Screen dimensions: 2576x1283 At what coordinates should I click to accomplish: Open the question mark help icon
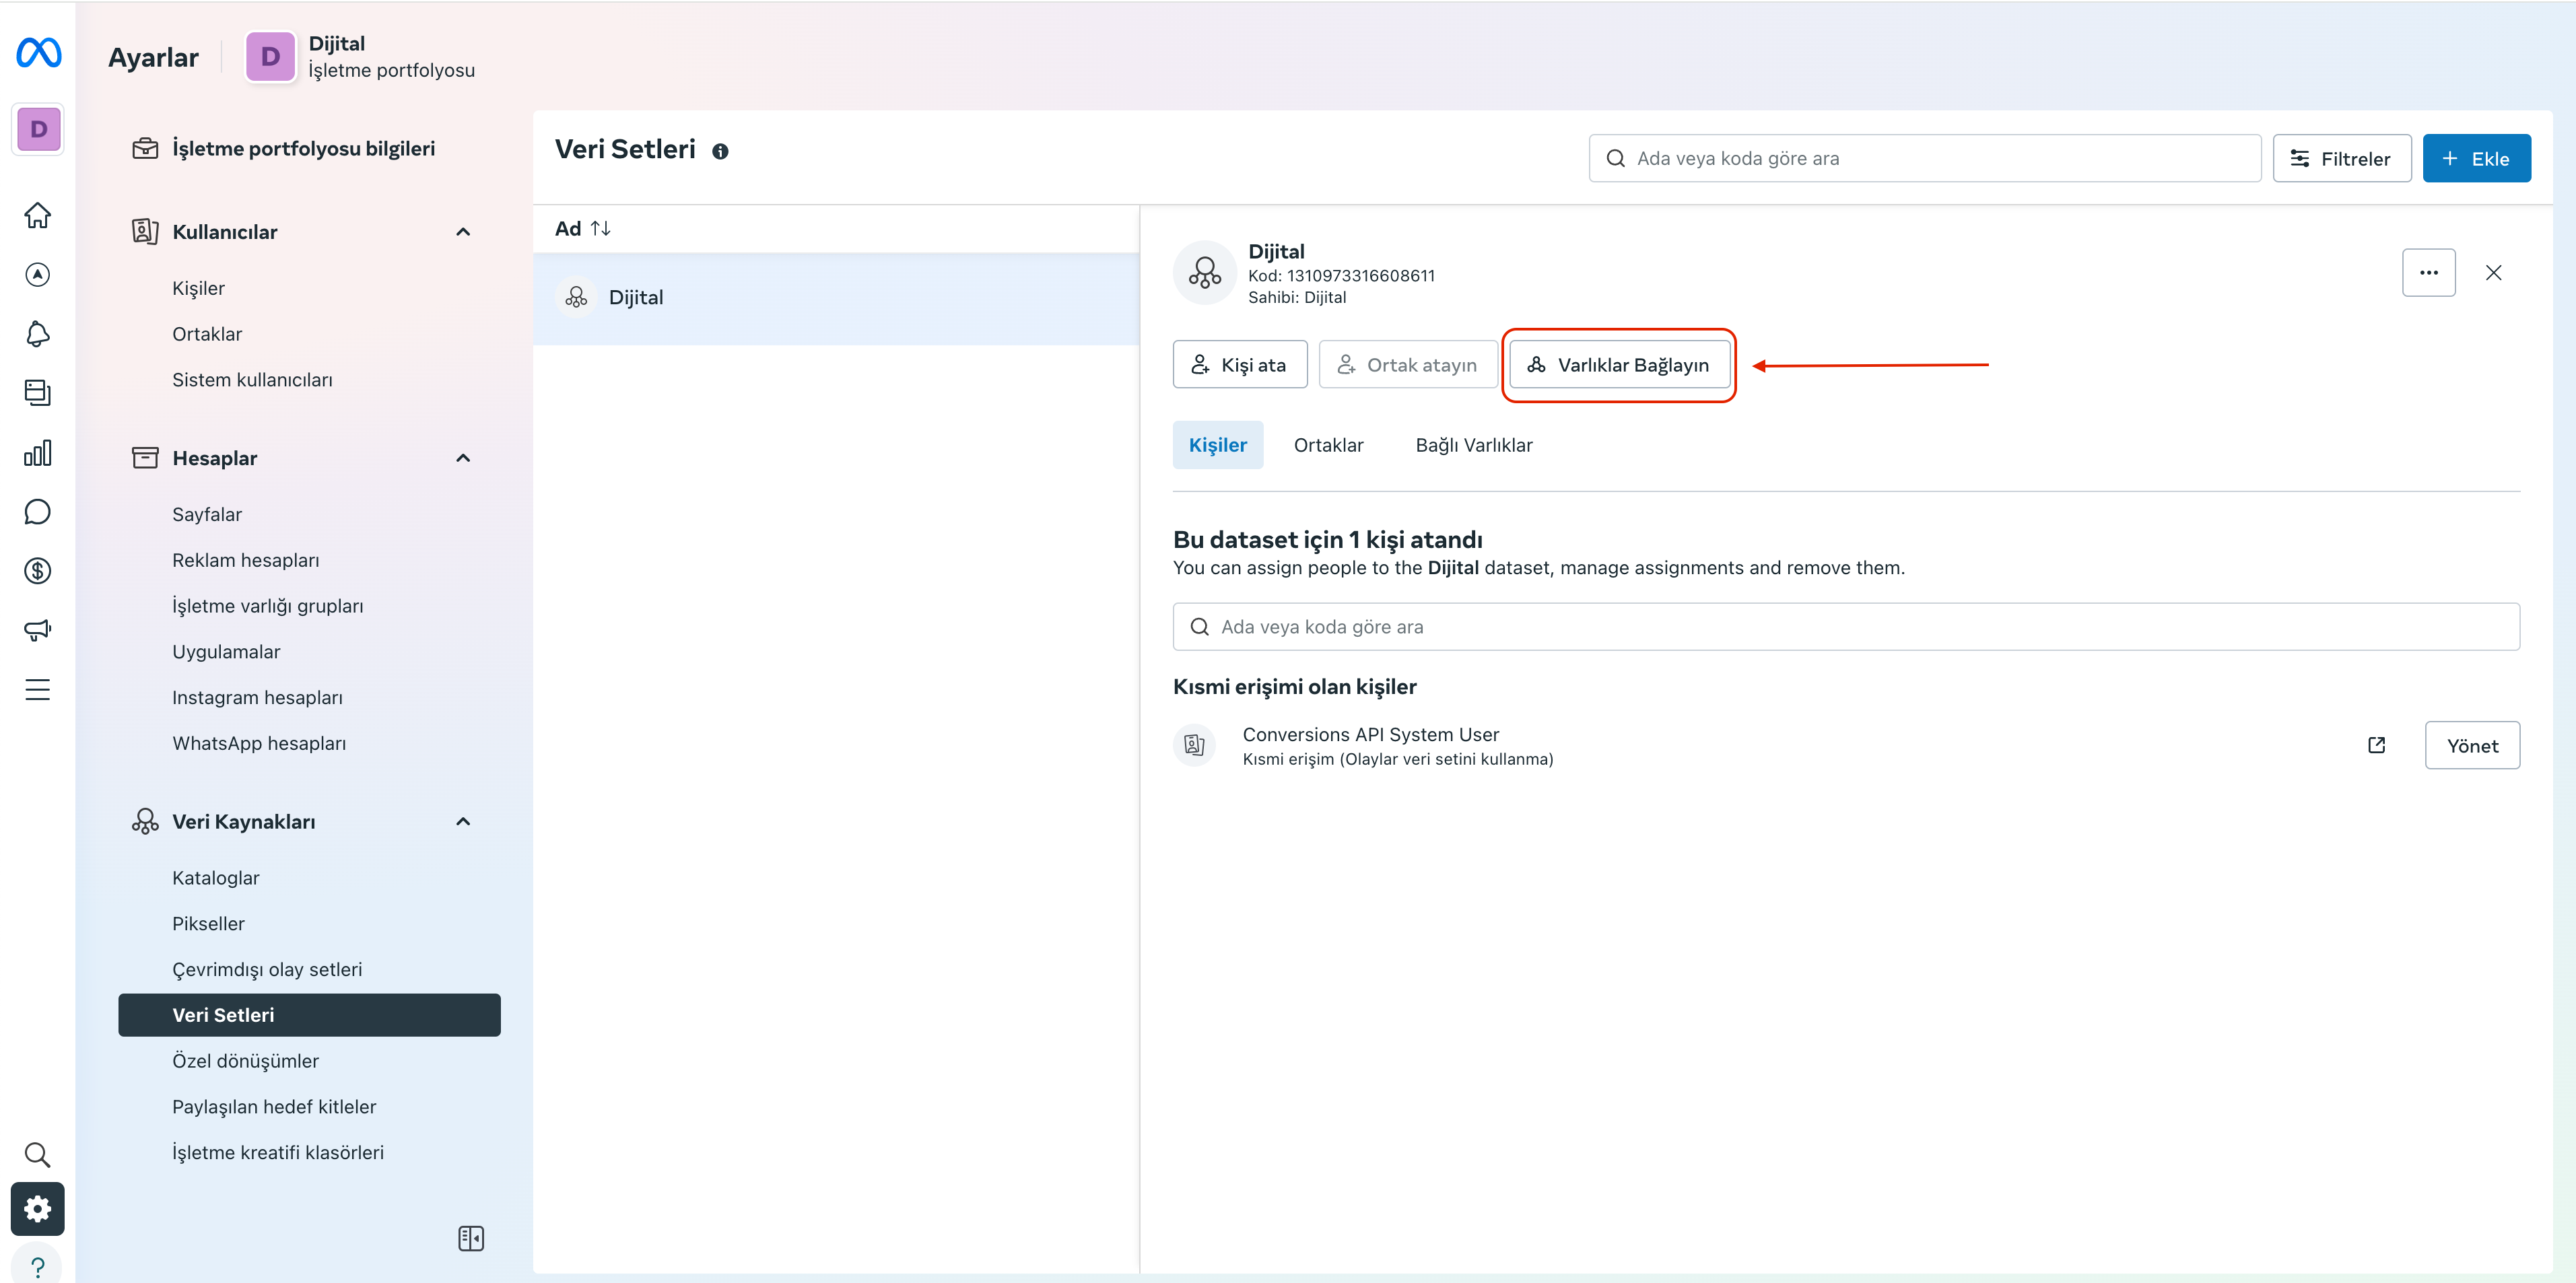point(38,1266)
